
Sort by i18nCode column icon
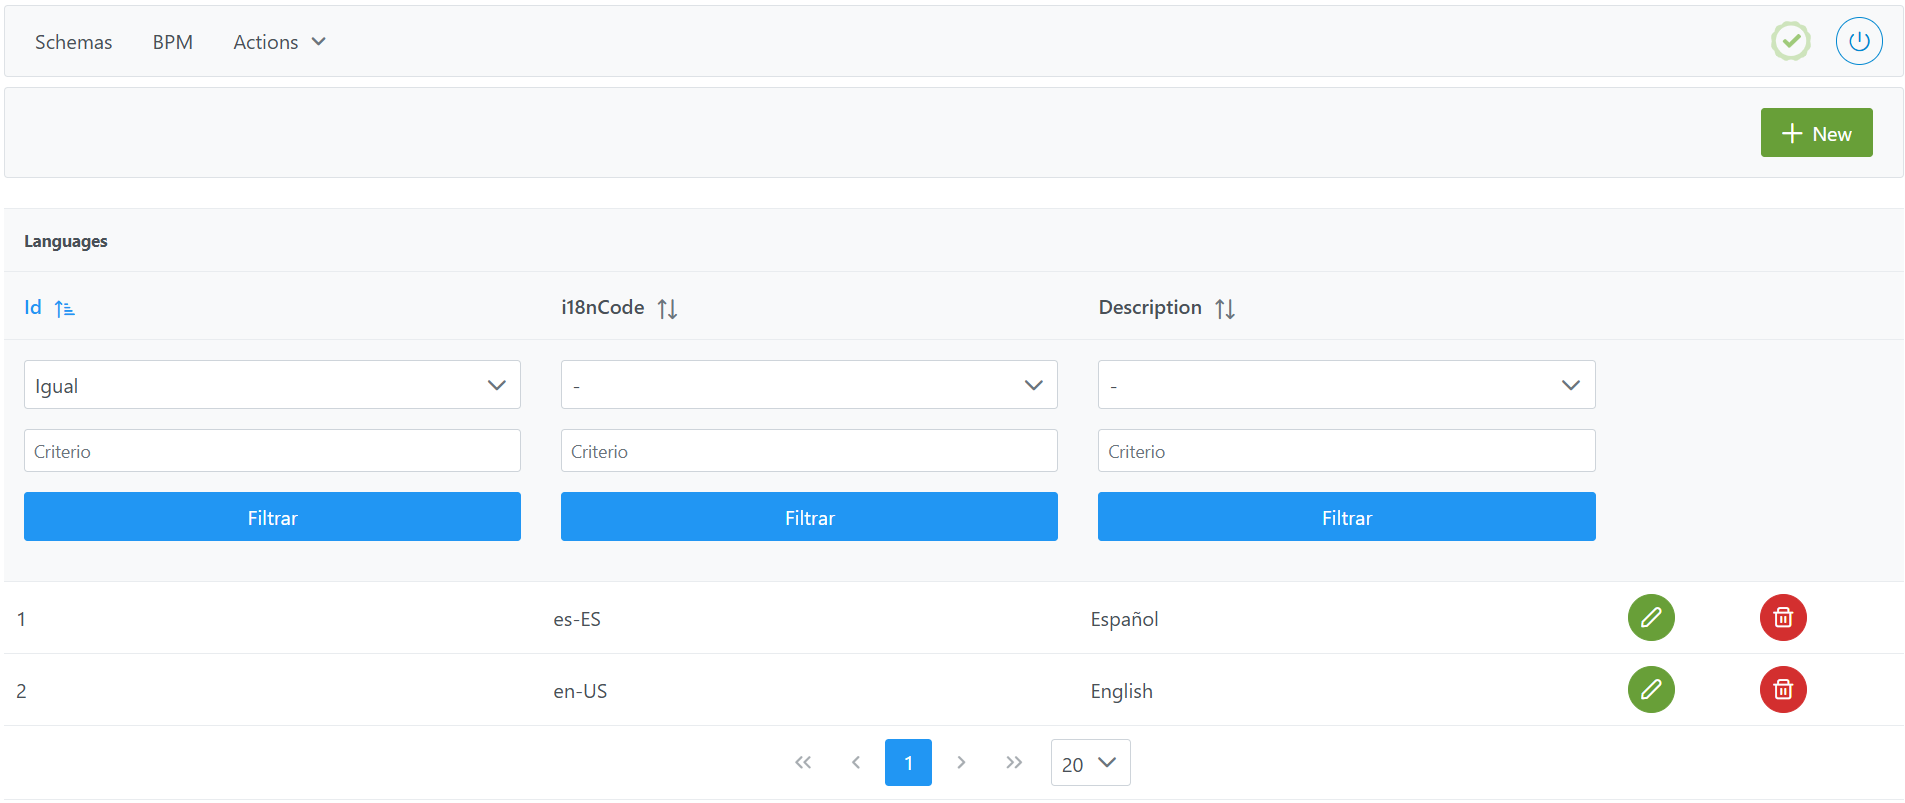(x=667, y=309)
